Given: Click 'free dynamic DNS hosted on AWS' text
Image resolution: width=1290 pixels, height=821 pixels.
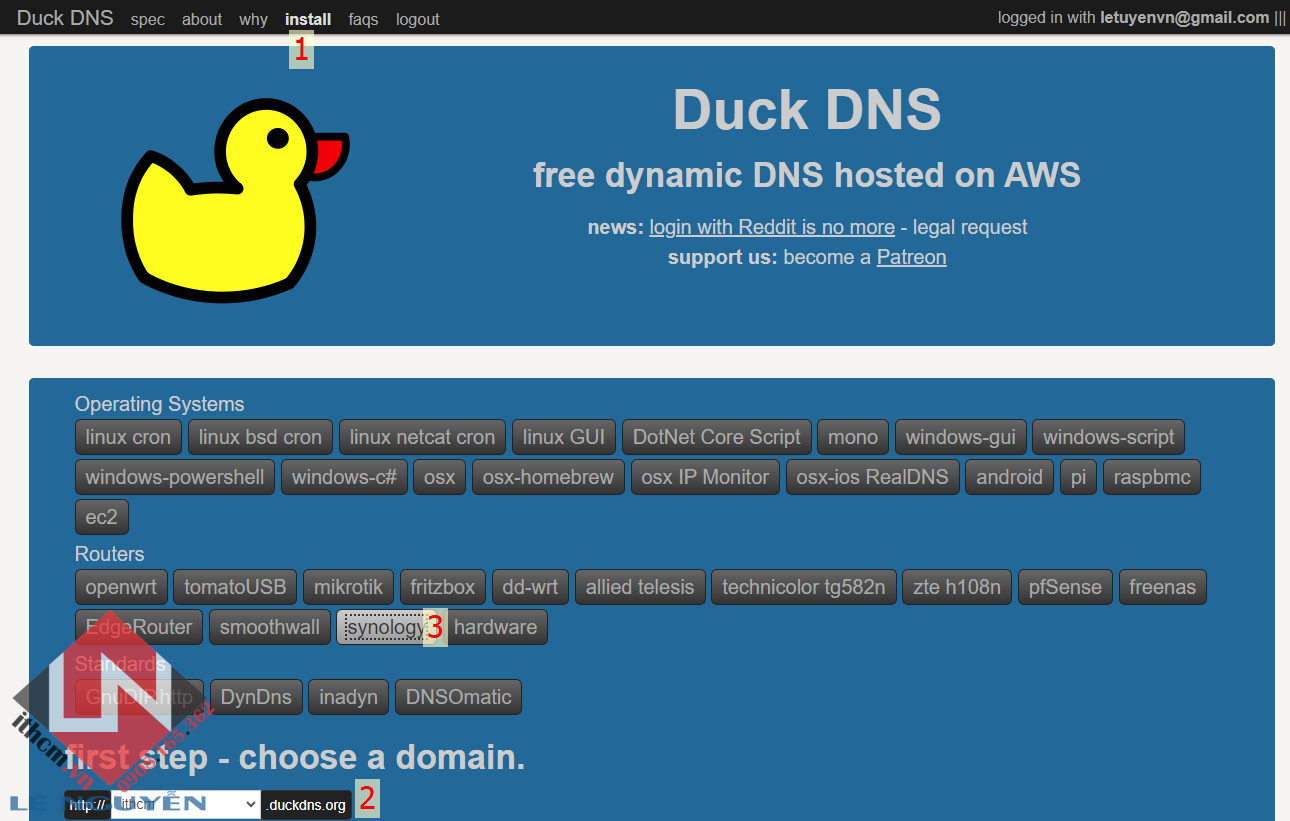Looking at the screenshot, I should click(x=807, y=175).
